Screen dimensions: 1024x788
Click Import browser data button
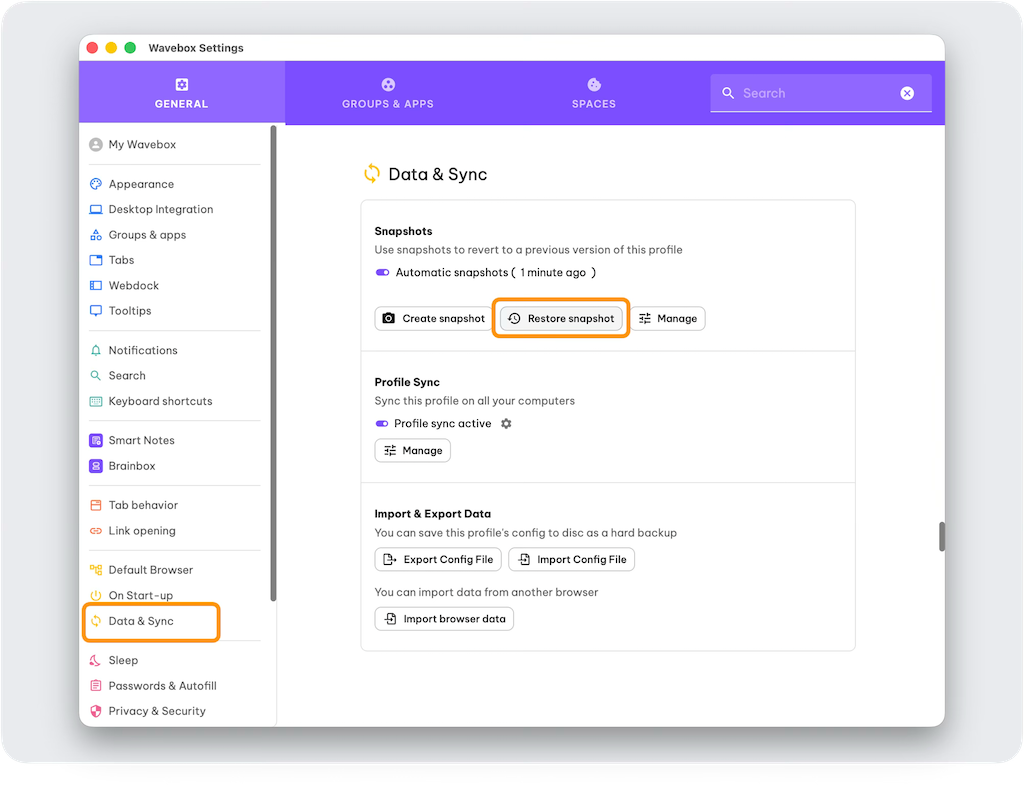click(444, 619)
